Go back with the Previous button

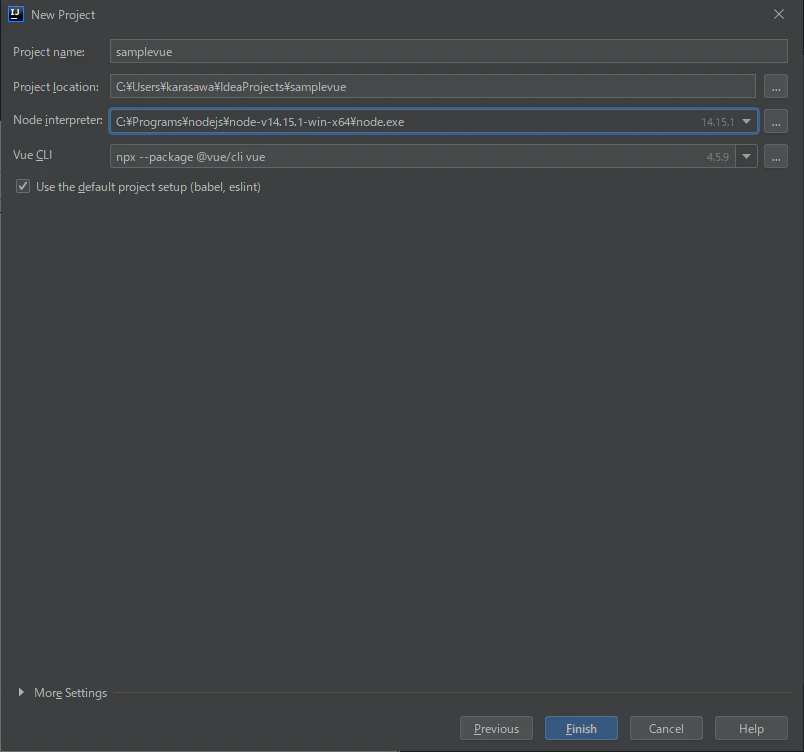coord(496,728)
